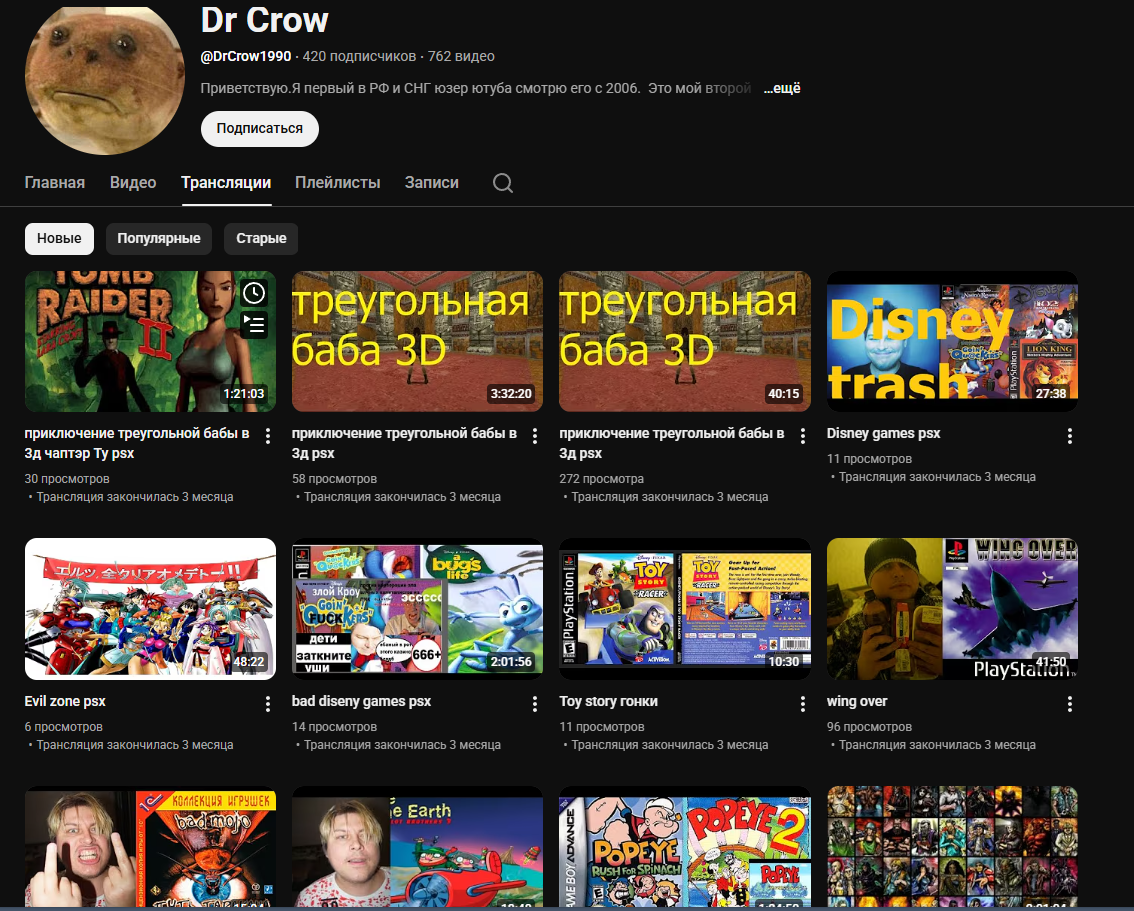Play the Popeye Game Boy Advance thumbnail
This screenshot has width=1134, height=911.
pyautogui.click(x=685, y=847)
